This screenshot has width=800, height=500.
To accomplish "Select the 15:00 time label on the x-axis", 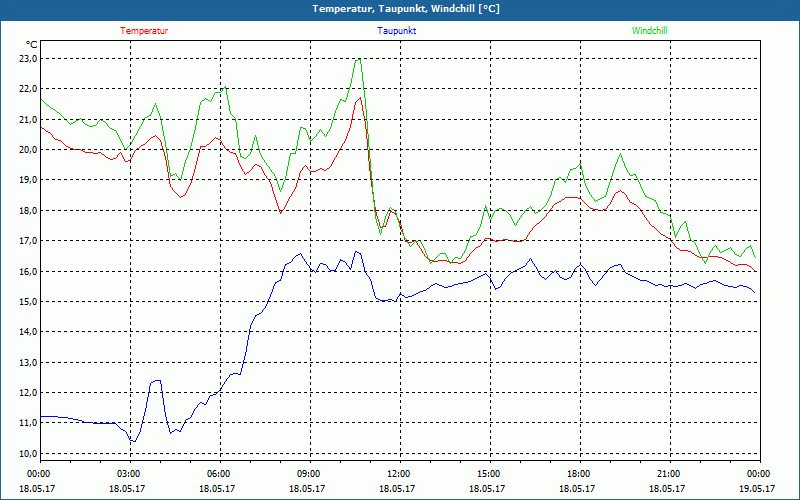I will click(x=488, y=474).
